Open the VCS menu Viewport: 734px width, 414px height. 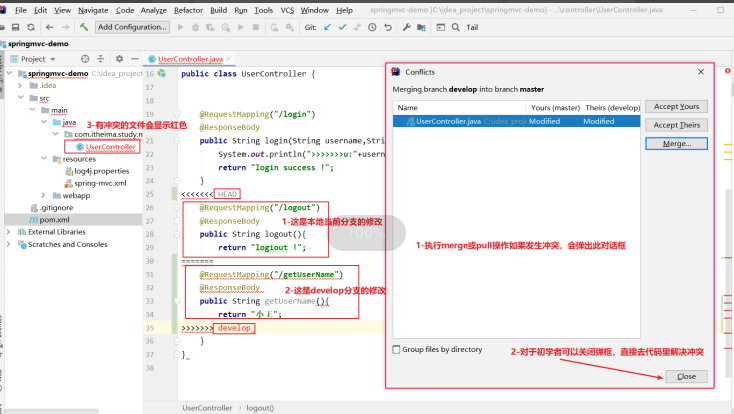(x=287, y=9)
